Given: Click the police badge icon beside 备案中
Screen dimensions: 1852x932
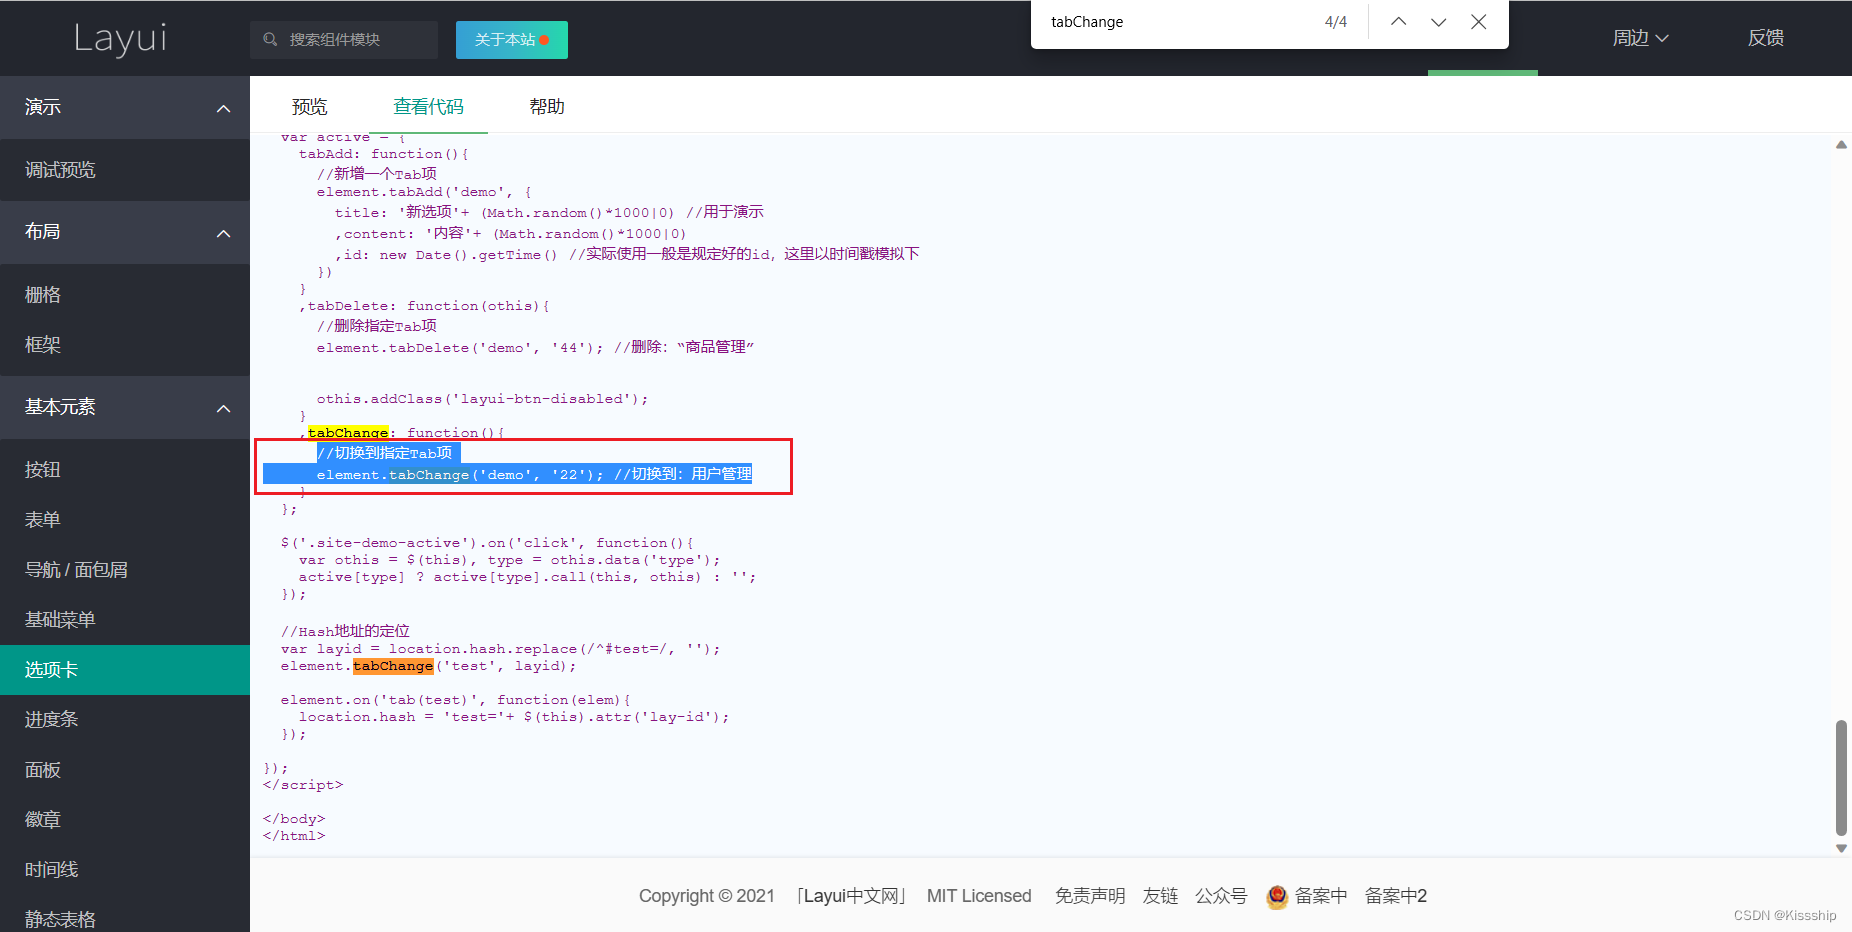Looking at the screenshot, I should [1276, 897].
